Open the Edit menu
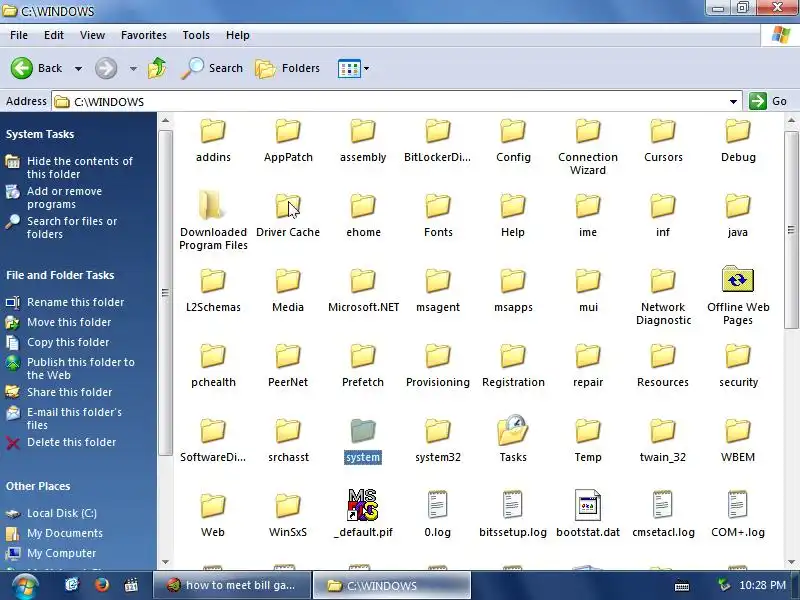Viewport: 800px width, 600px height. tap(54, 35)
